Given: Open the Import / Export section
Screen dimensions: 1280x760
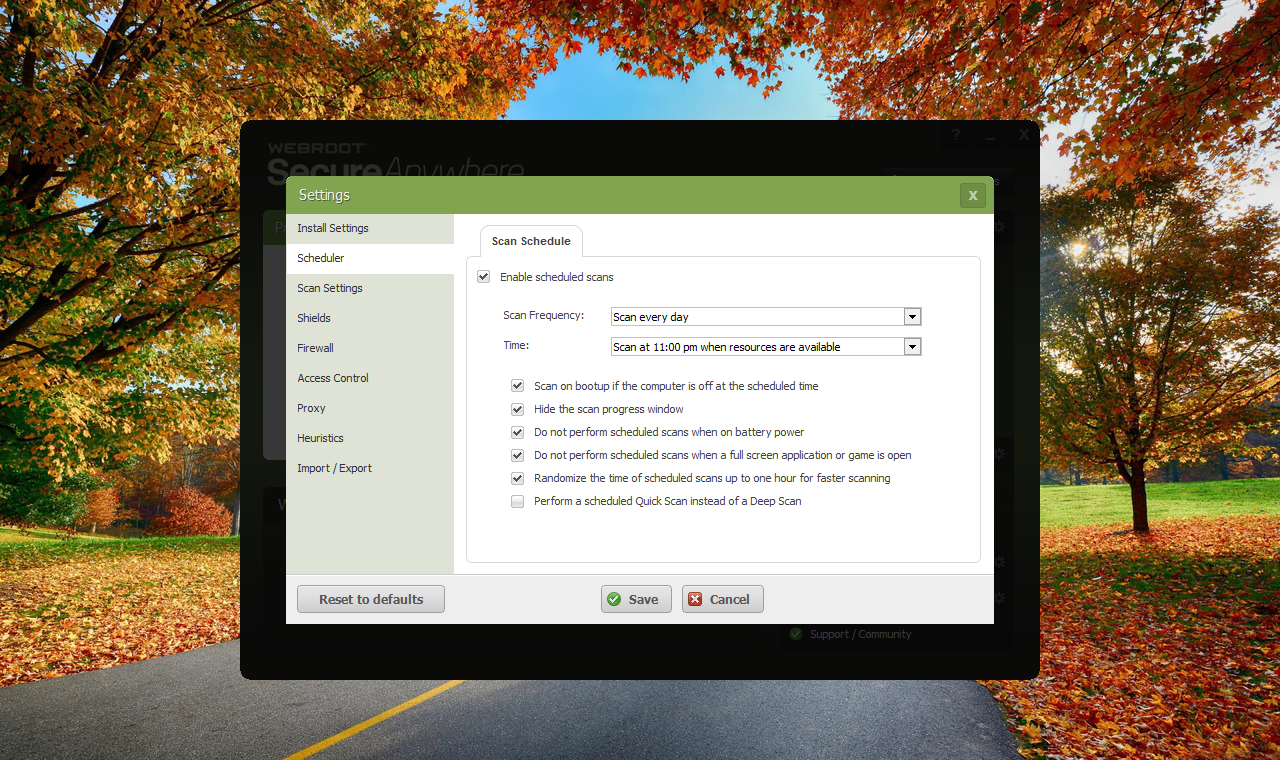Looking at the screenshot, I should point(334,468).
